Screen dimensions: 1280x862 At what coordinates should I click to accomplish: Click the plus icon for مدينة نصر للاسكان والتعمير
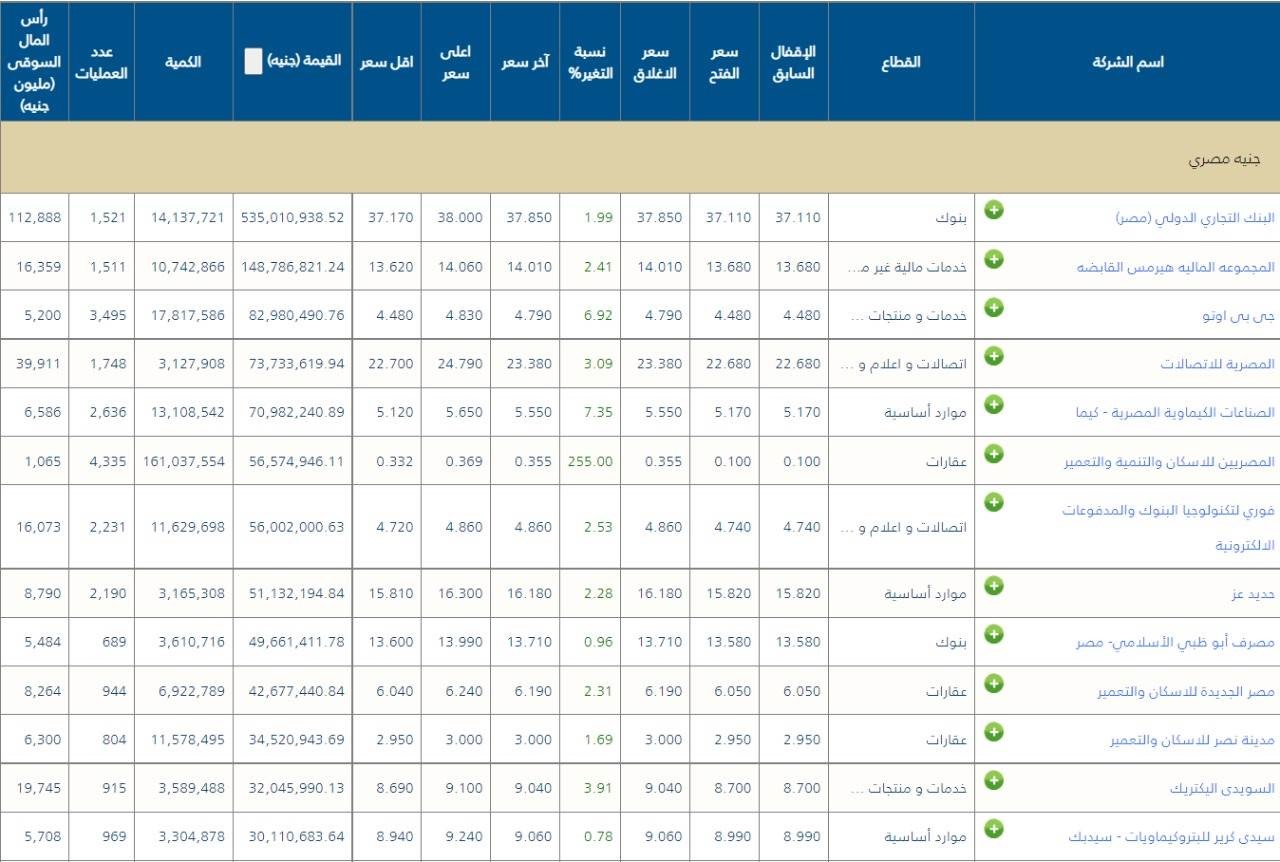[x=994, y=732]
